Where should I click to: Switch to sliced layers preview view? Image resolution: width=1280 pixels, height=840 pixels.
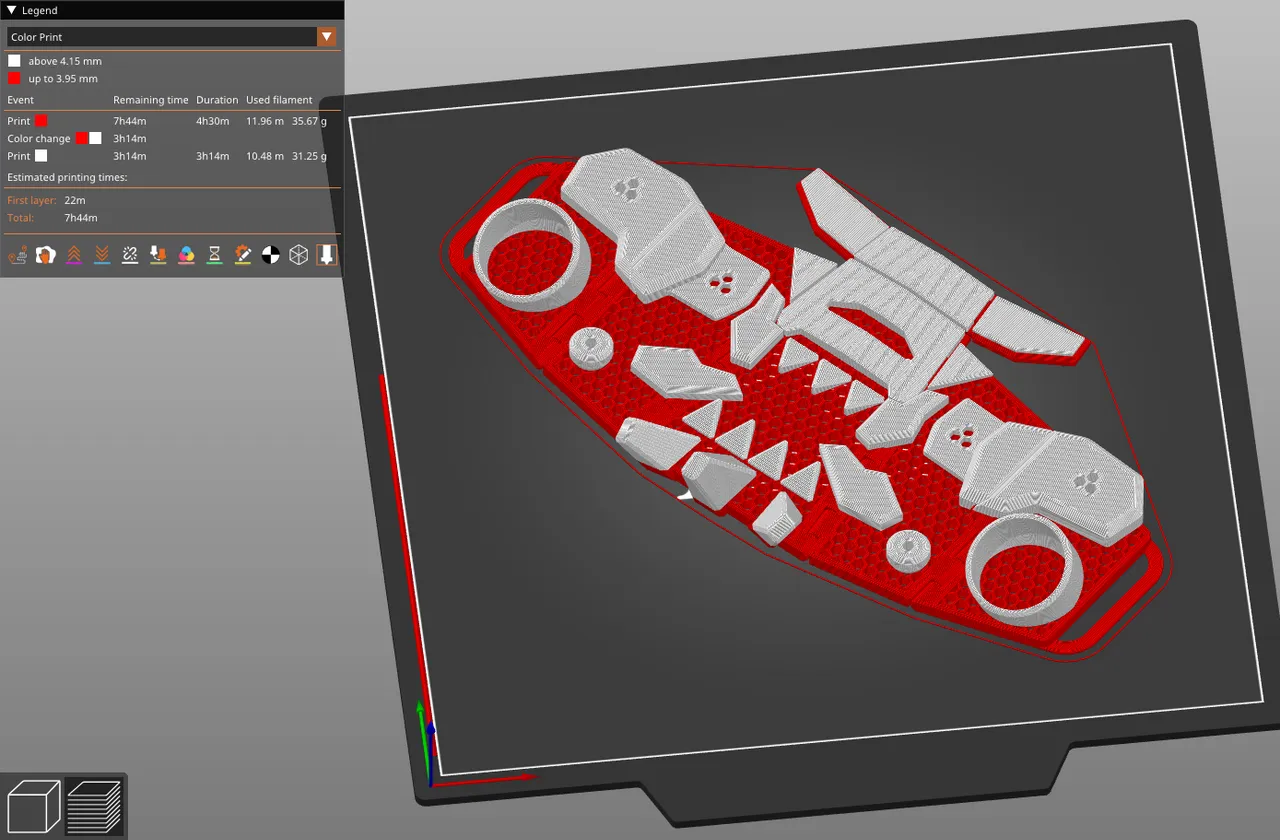(x=93, y=805)
